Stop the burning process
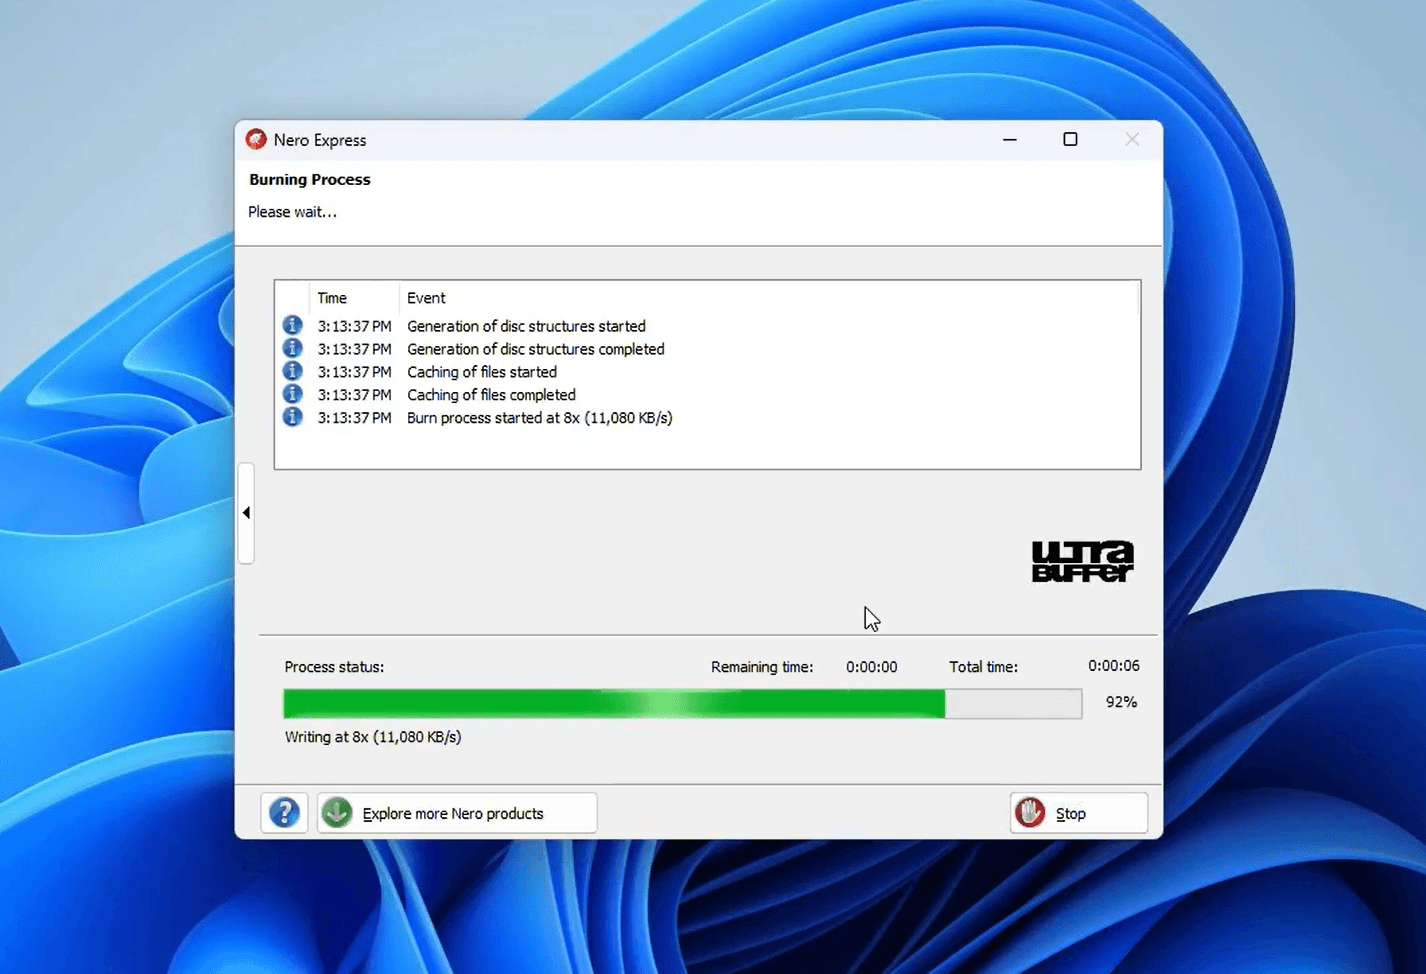 [x=1079, y=813]
